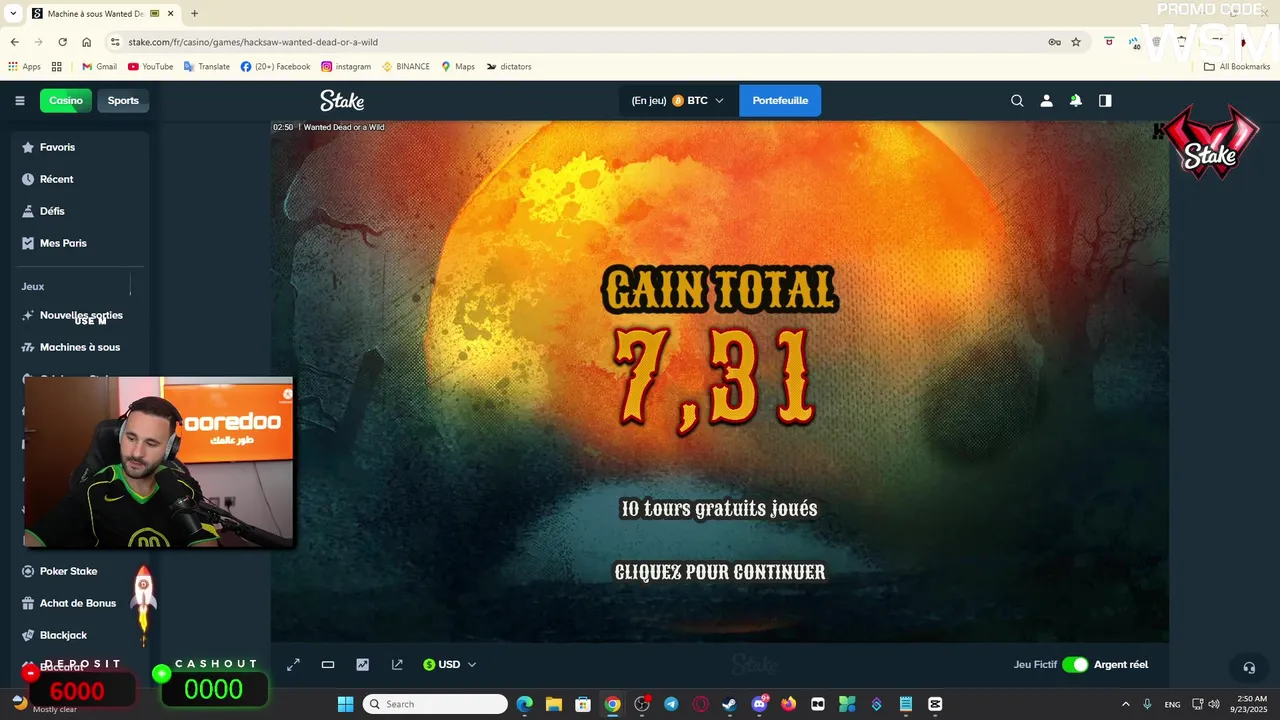Open the user profile icon
This screenshot has height=720, width=1280.
pos(1046,100)
